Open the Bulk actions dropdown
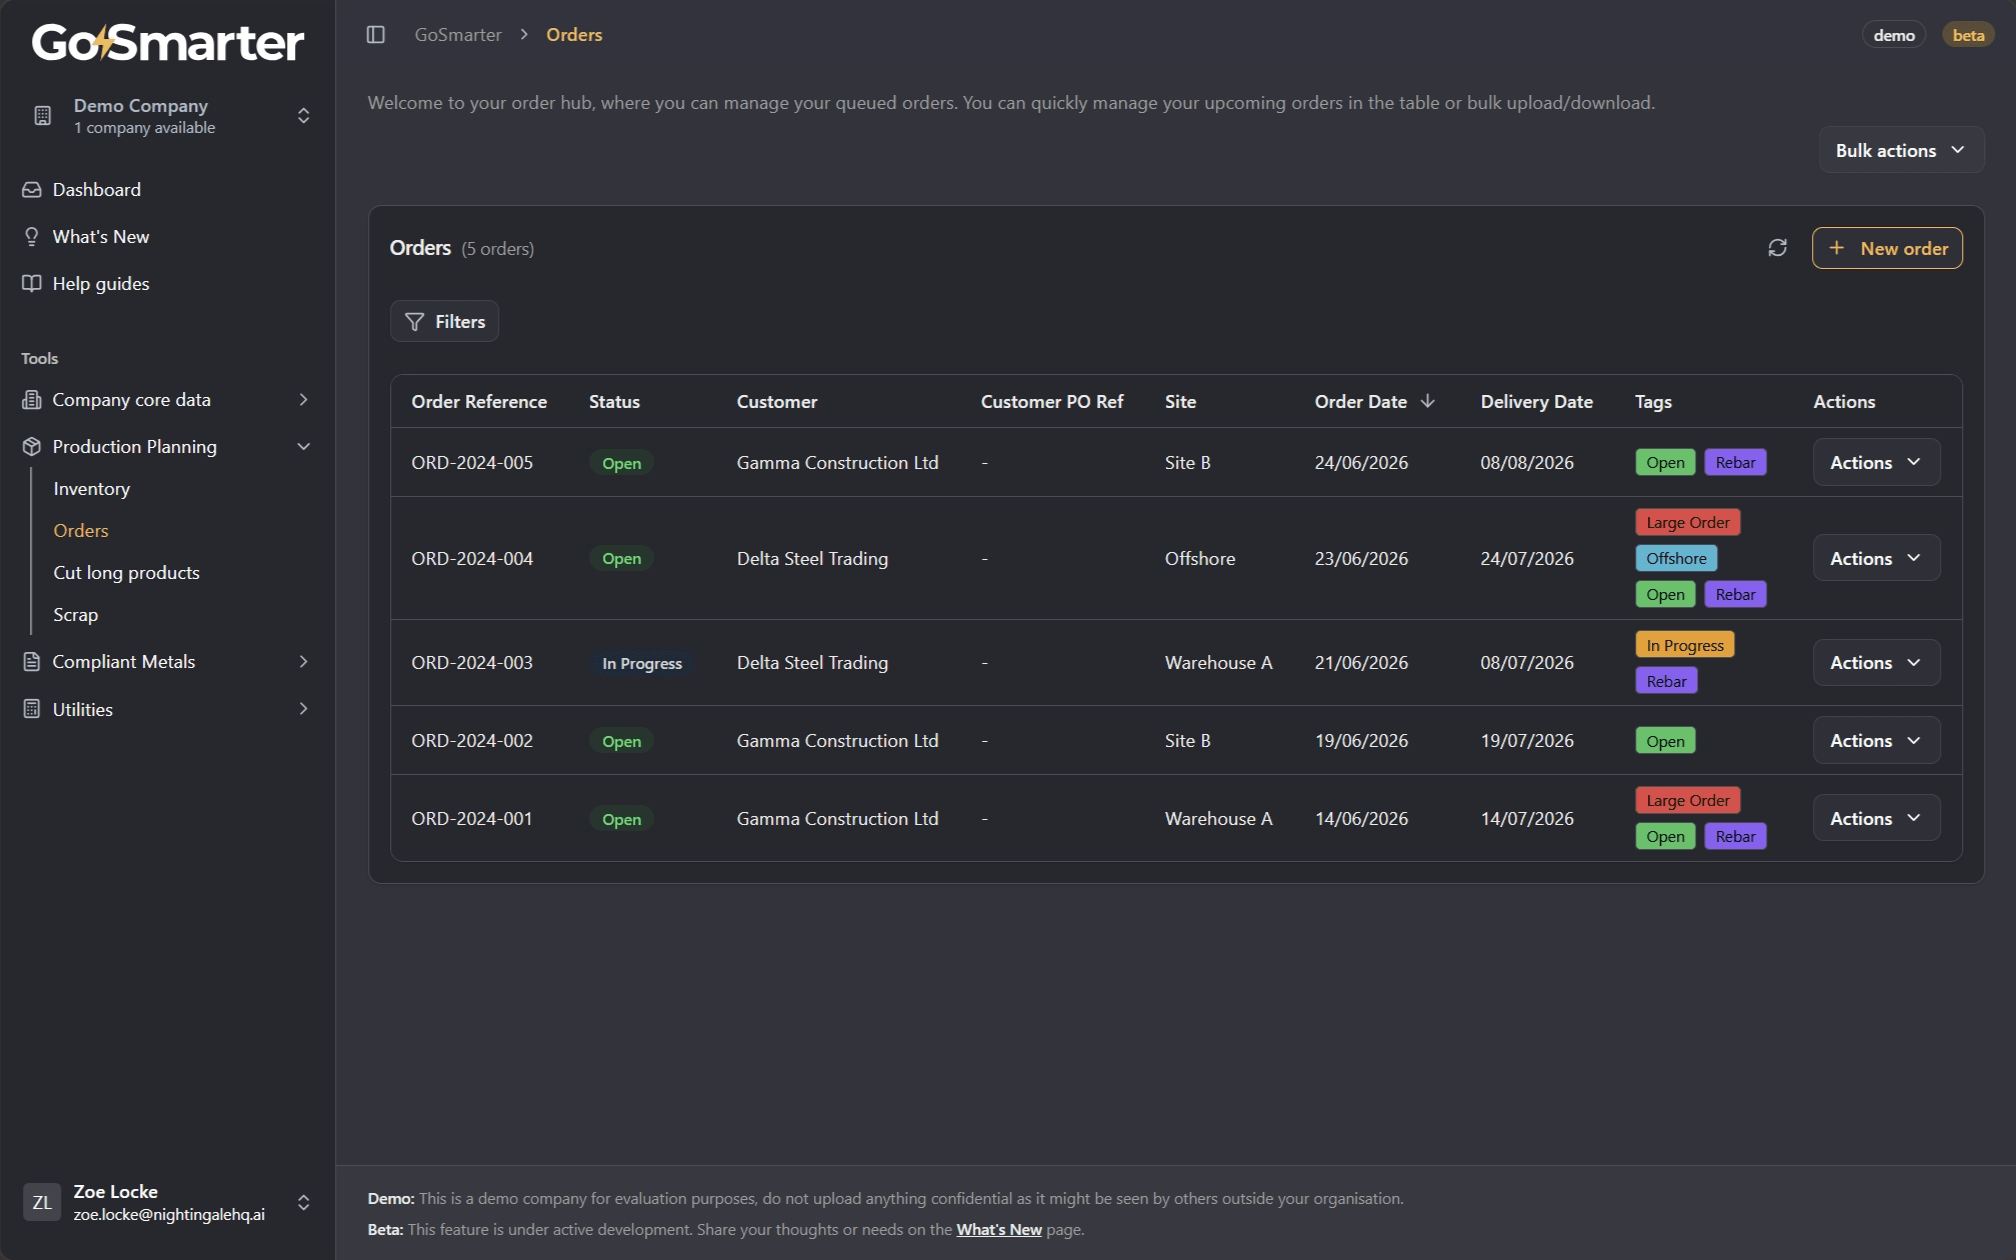The height and width of the screenshot is (1260, 2016). tap(1901, 150)
